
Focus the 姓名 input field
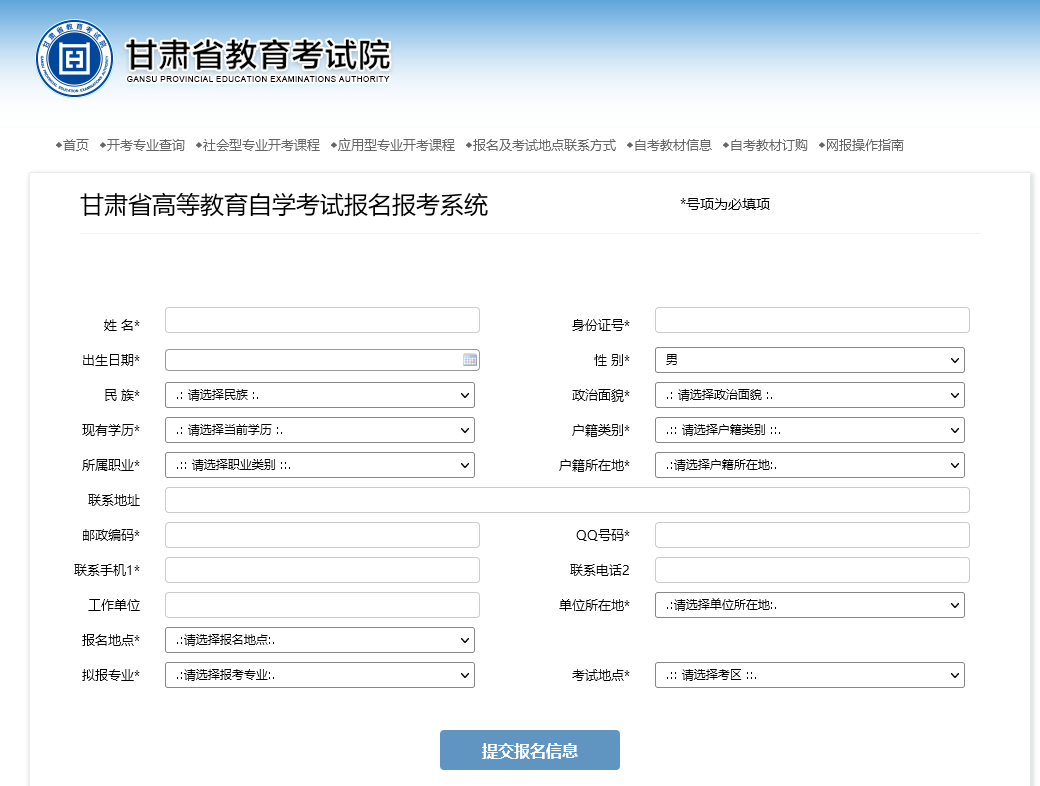pyautogui.click(x=322, y=320)
